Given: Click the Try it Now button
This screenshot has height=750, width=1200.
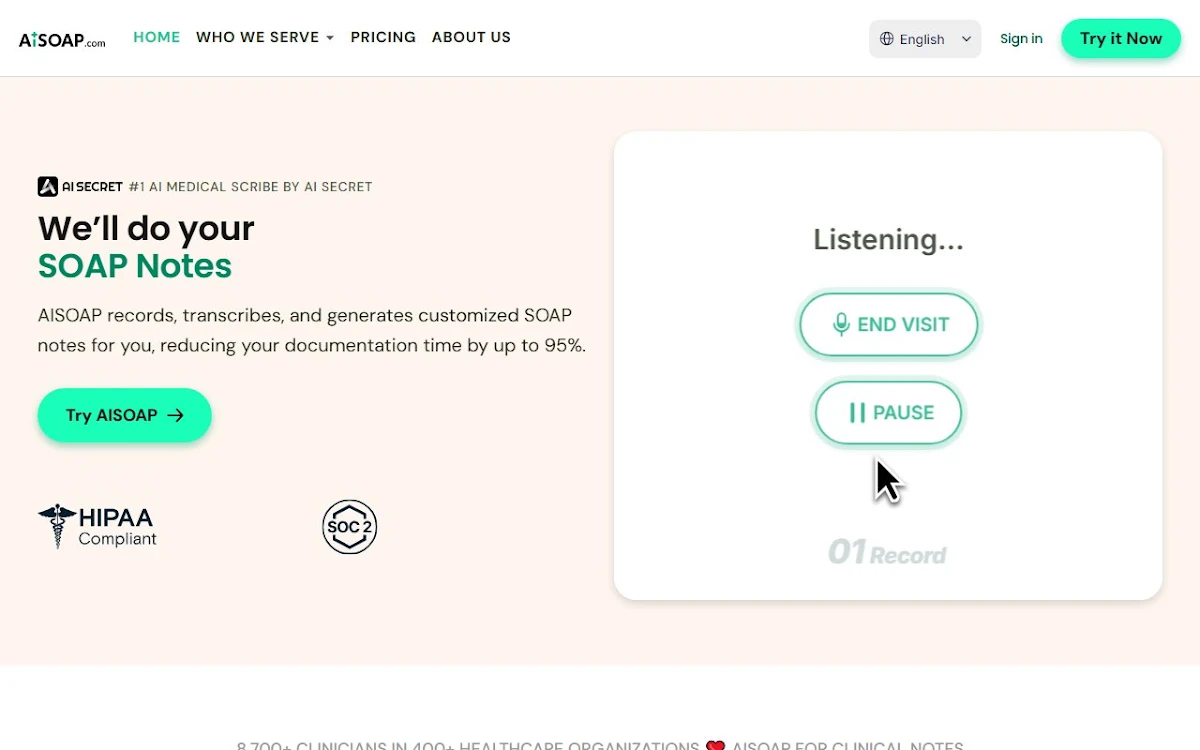Looking at the screenshot, I should (1121, 39).
